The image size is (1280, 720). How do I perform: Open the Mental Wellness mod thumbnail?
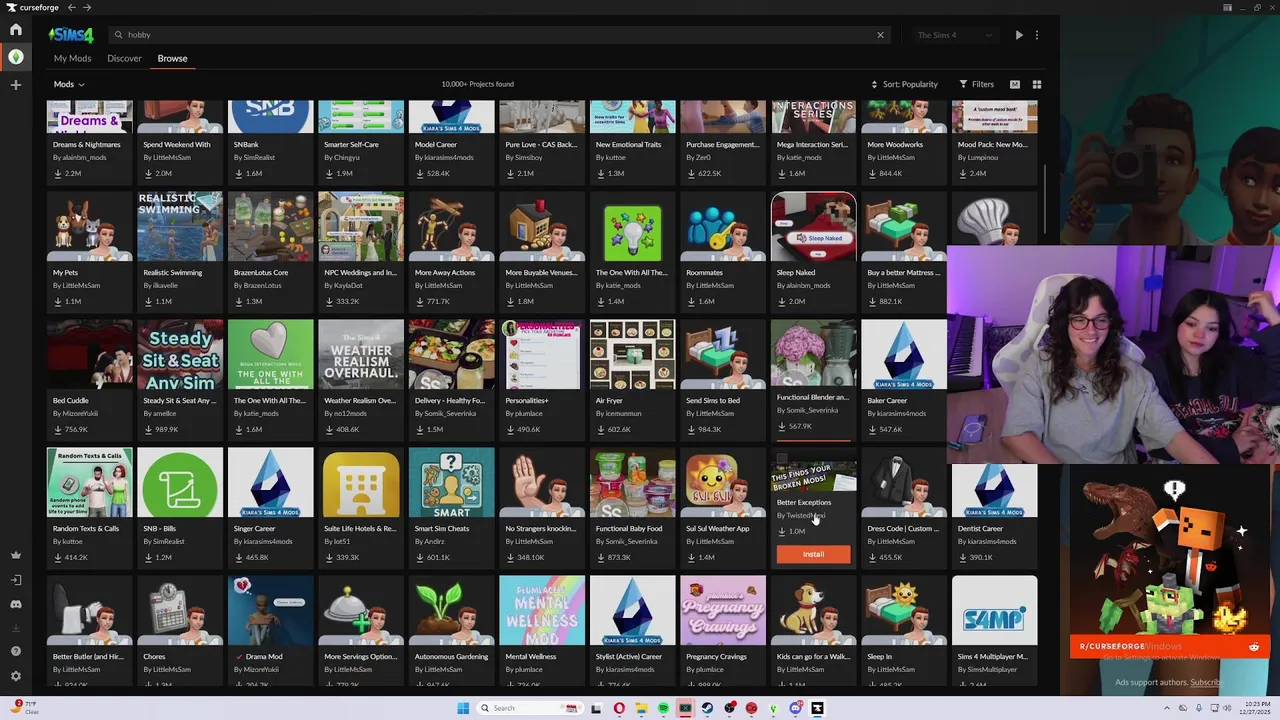pyautogui.click(x=542, y=611)
